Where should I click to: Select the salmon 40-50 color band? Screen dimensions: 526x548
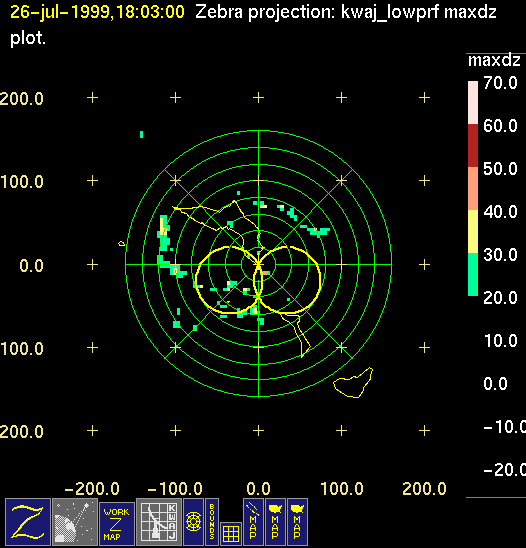pos(473,188)
